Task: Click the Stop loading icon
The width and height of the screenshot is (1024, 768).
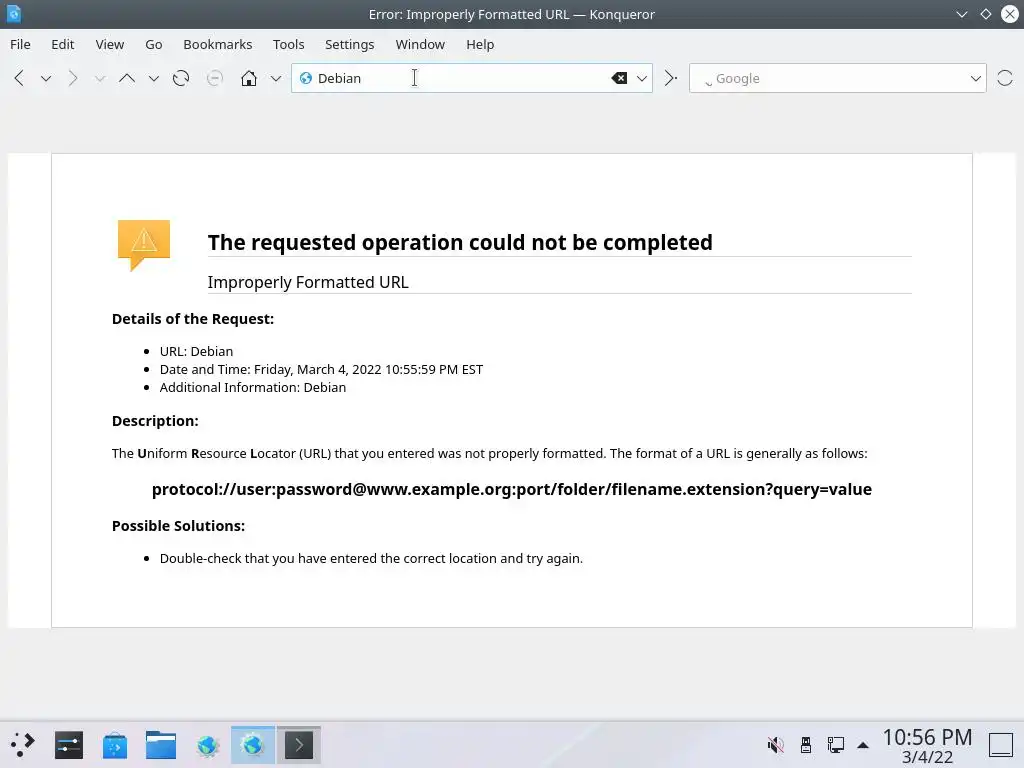Action: coord(215,78)
